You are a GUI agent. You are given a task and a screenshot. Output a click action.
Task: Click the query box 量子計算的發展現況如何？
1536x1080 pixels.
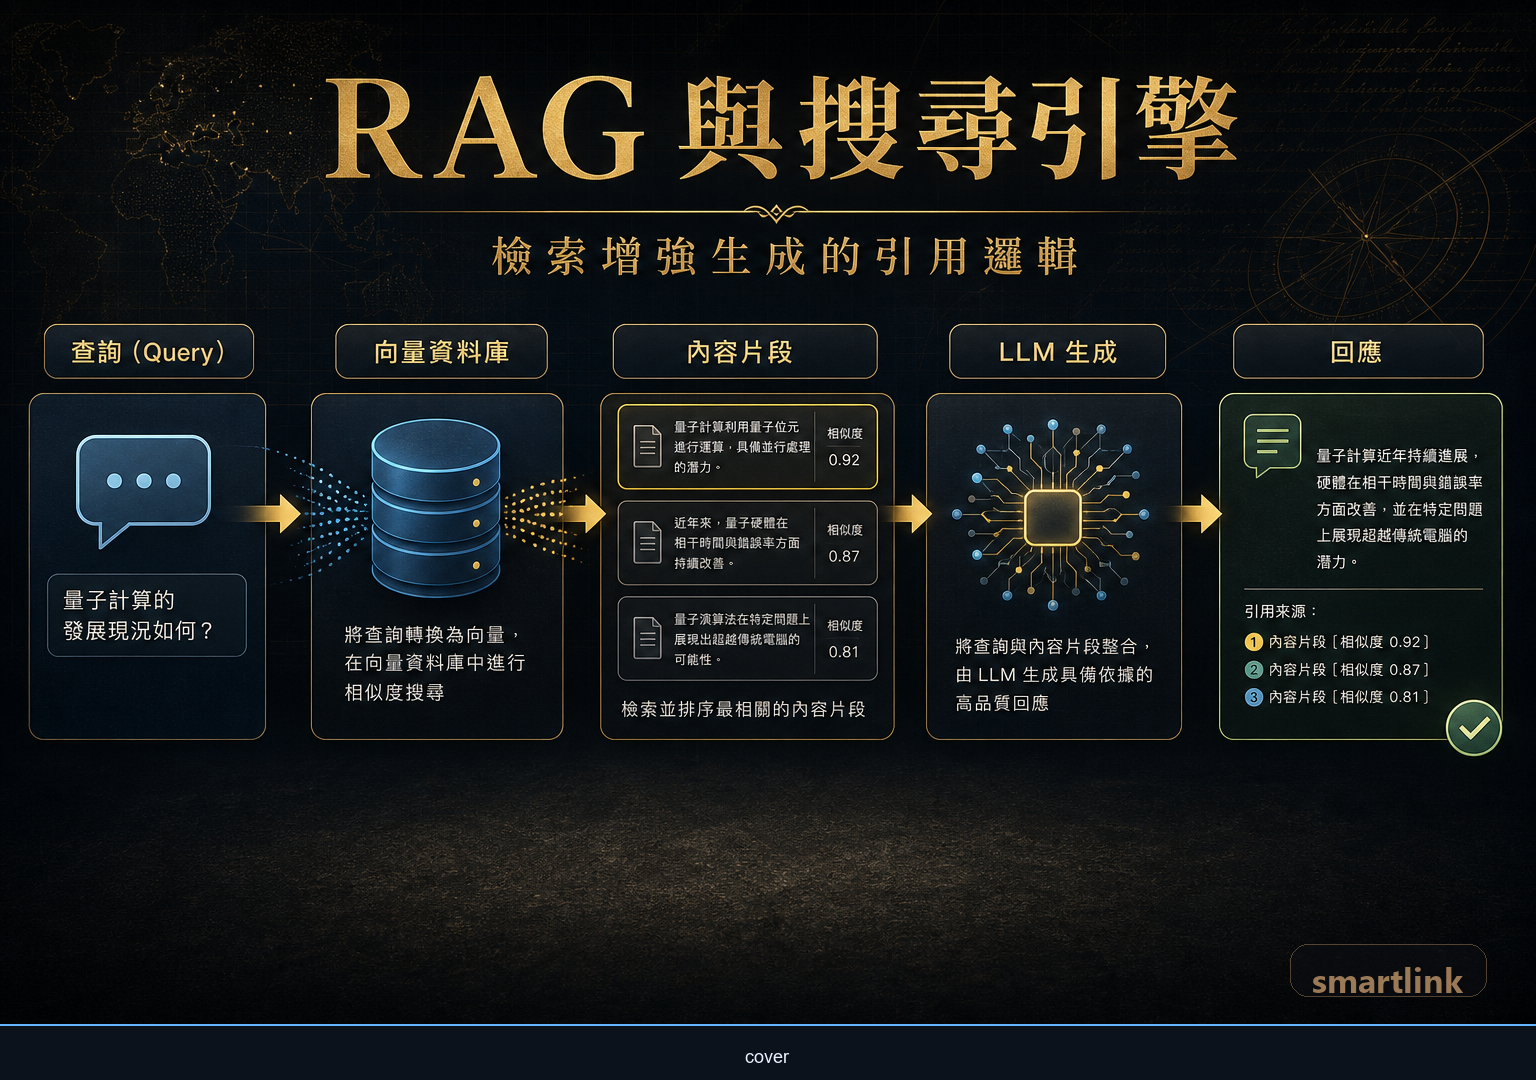point(147,615)
